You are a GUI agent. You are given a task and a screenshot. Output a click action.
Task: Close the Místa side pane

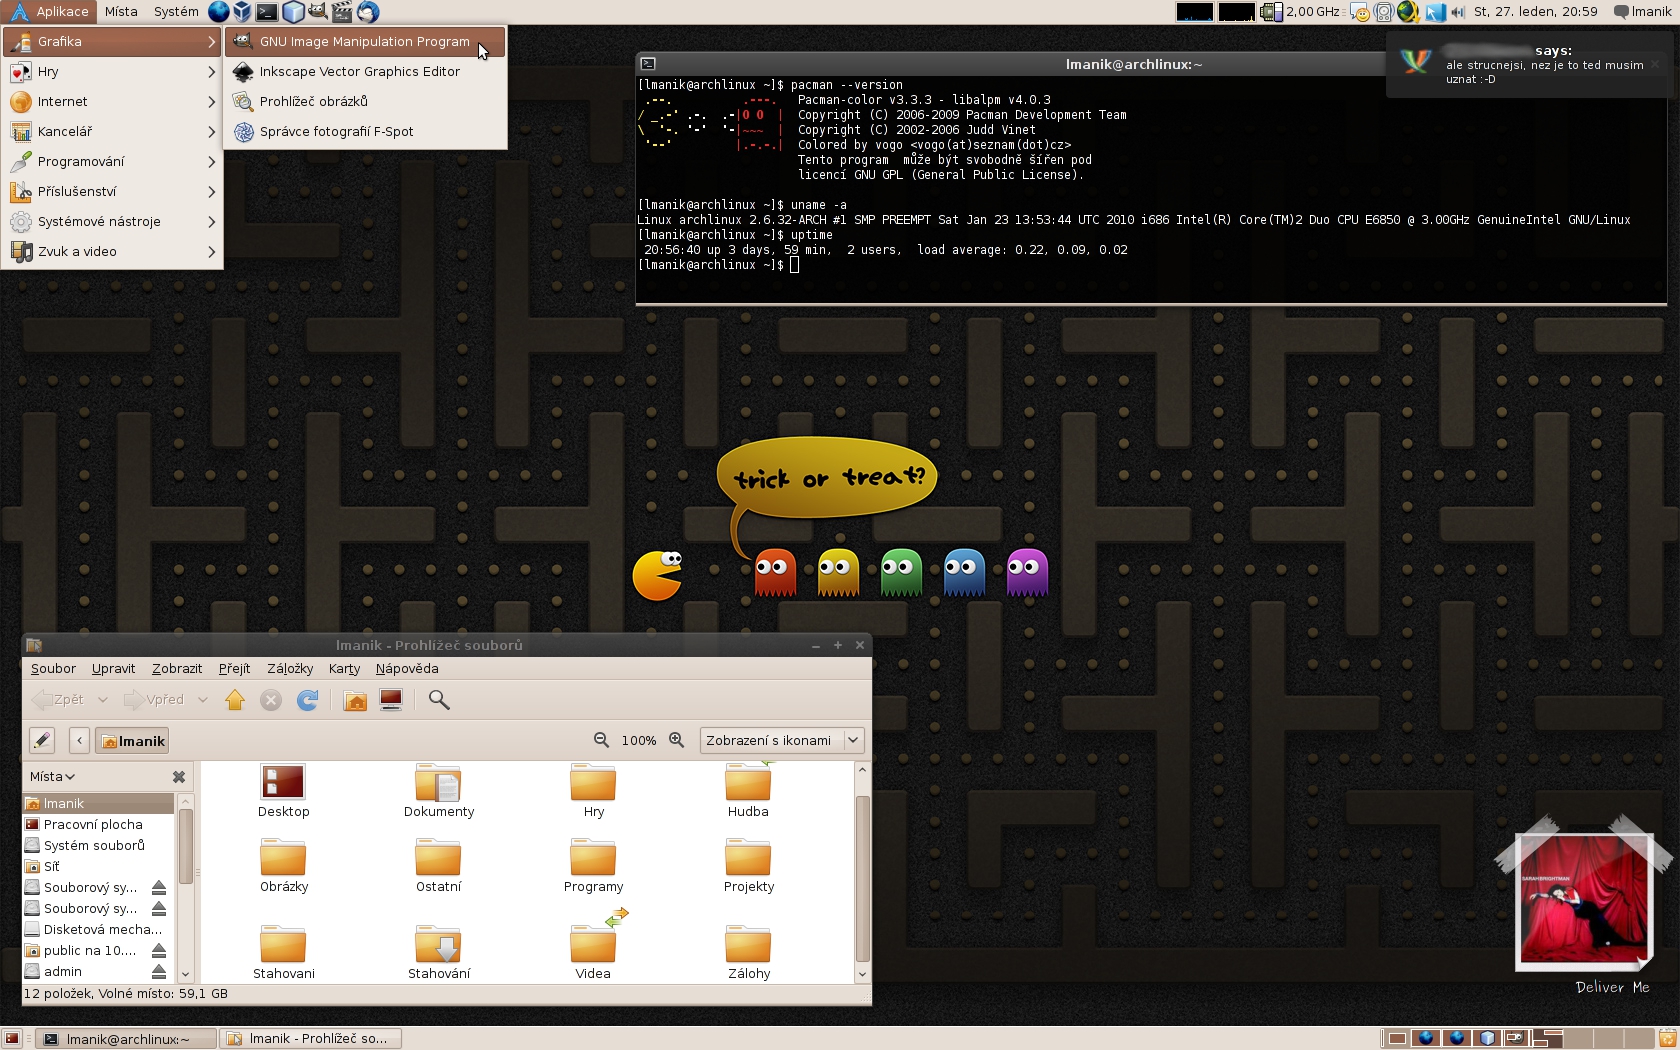[x=179, y=777]
